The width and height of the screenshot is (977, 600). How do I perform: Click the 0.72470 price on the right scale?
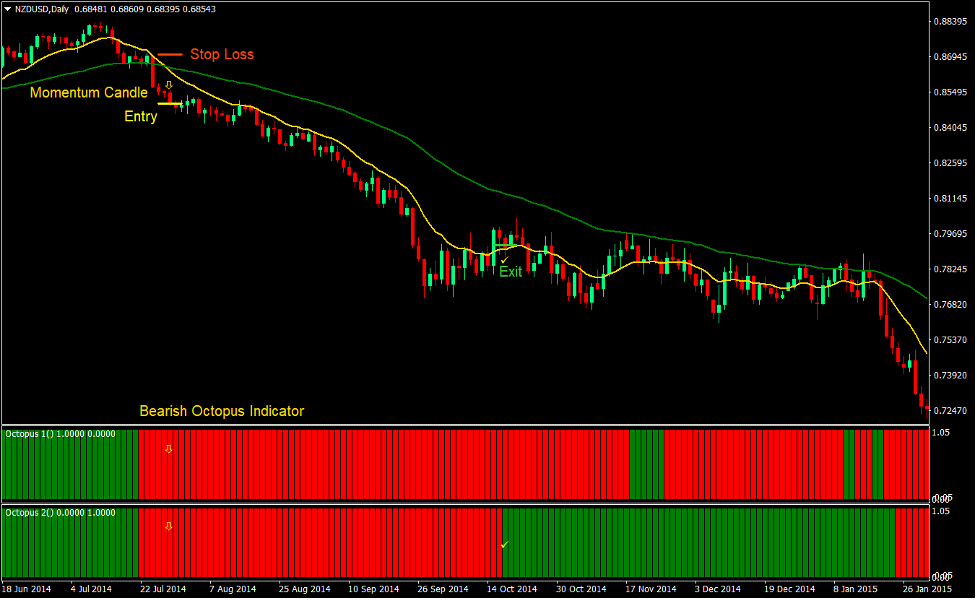pos(951,408)
